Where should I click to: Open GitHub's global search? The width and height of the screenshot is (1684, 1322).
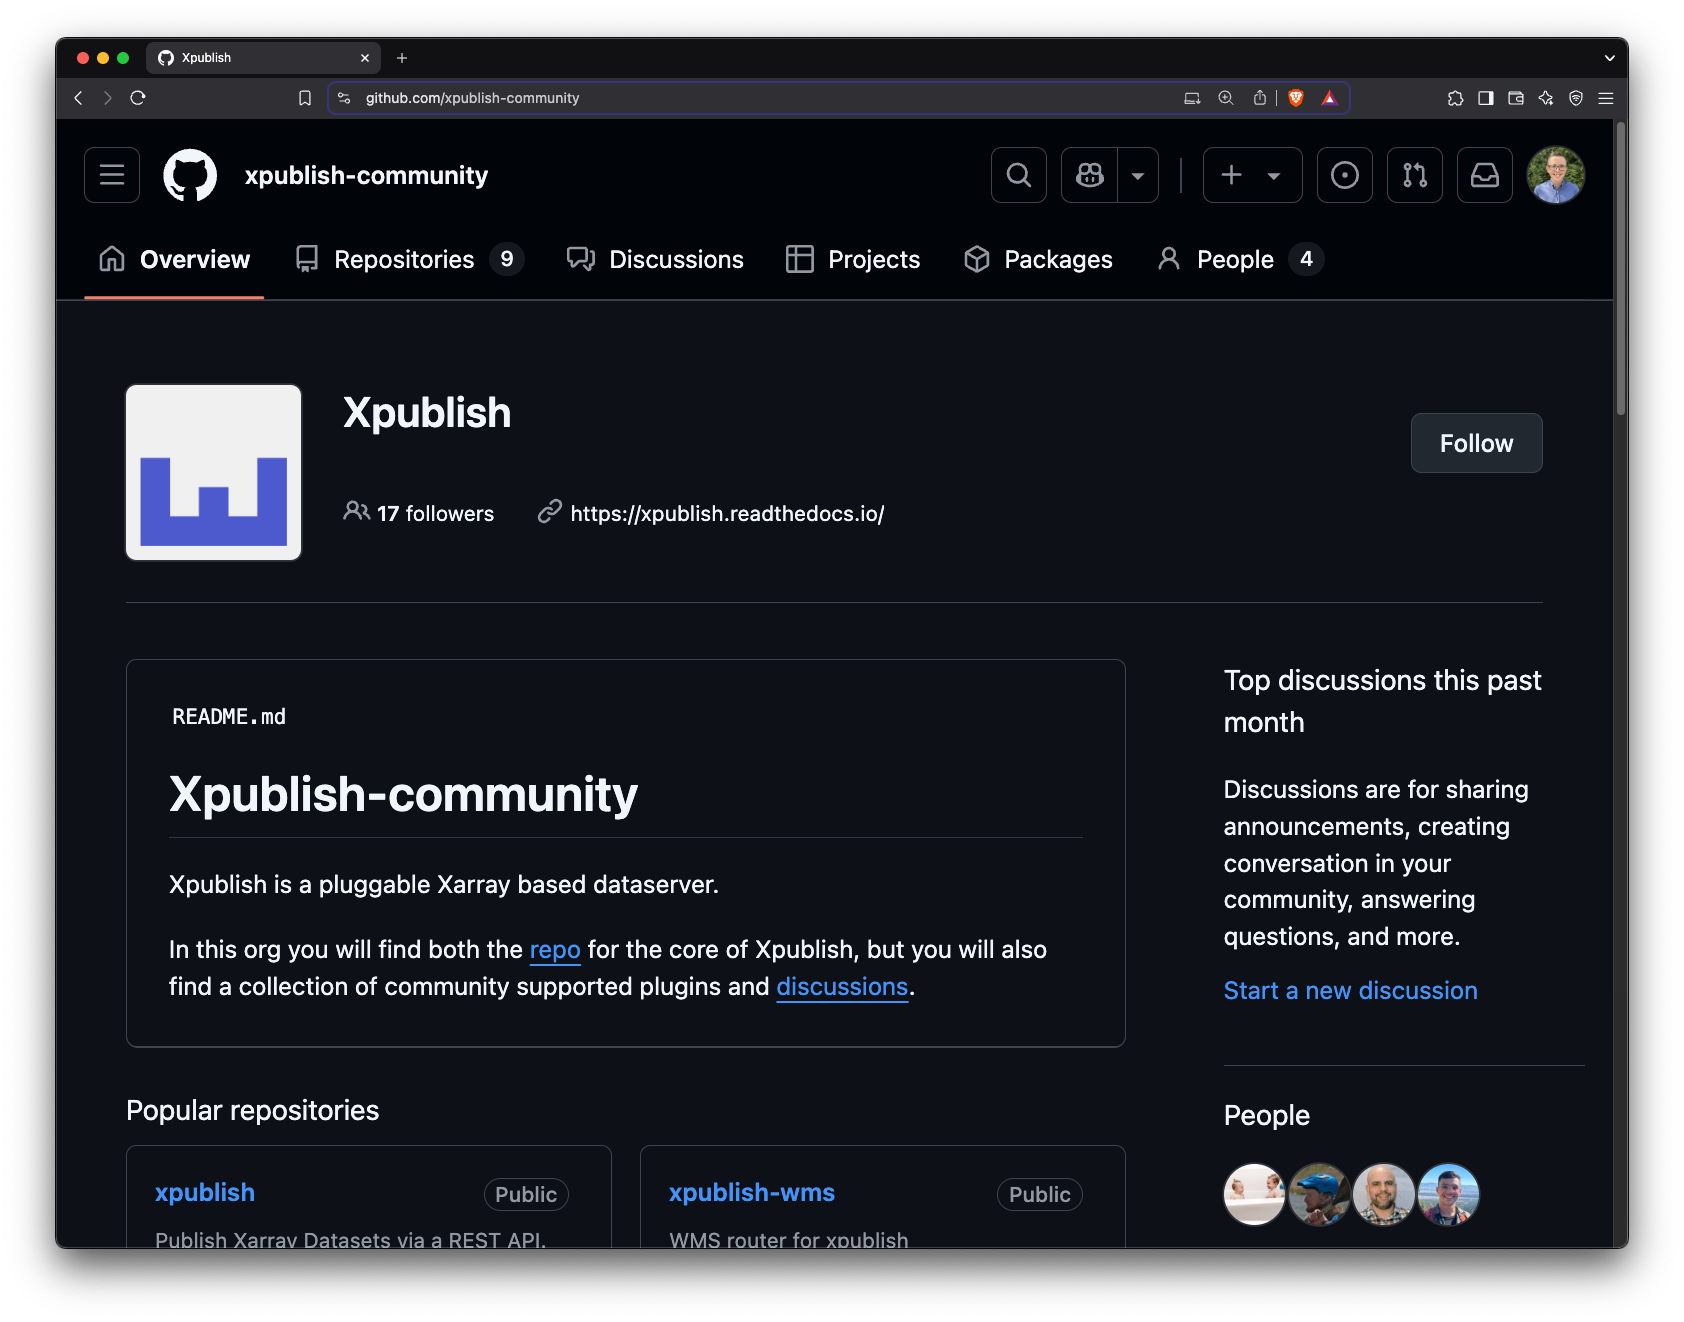1018,175
